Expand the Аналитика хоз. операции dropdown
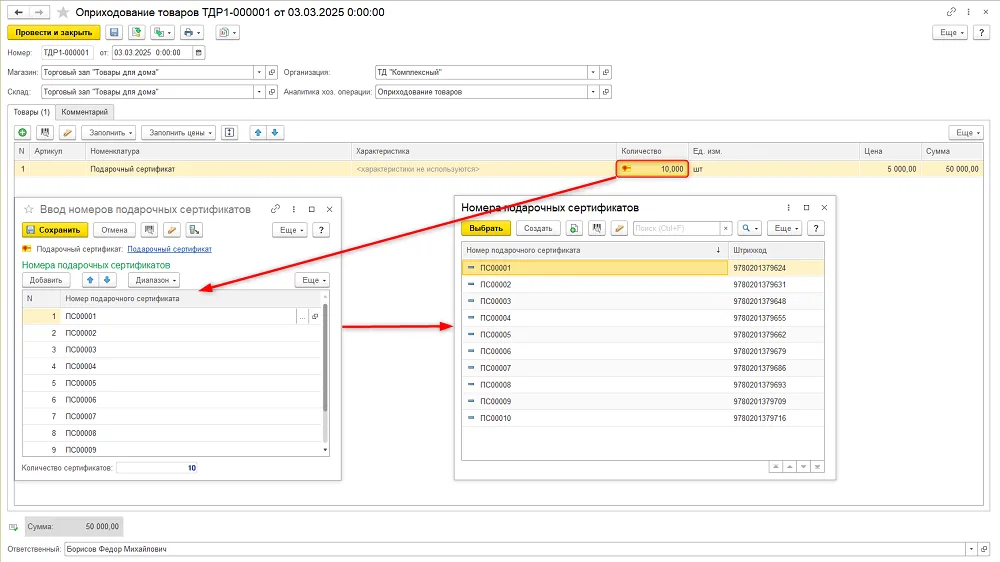This screenshot has width=1000, height=562. click(593, 92)
